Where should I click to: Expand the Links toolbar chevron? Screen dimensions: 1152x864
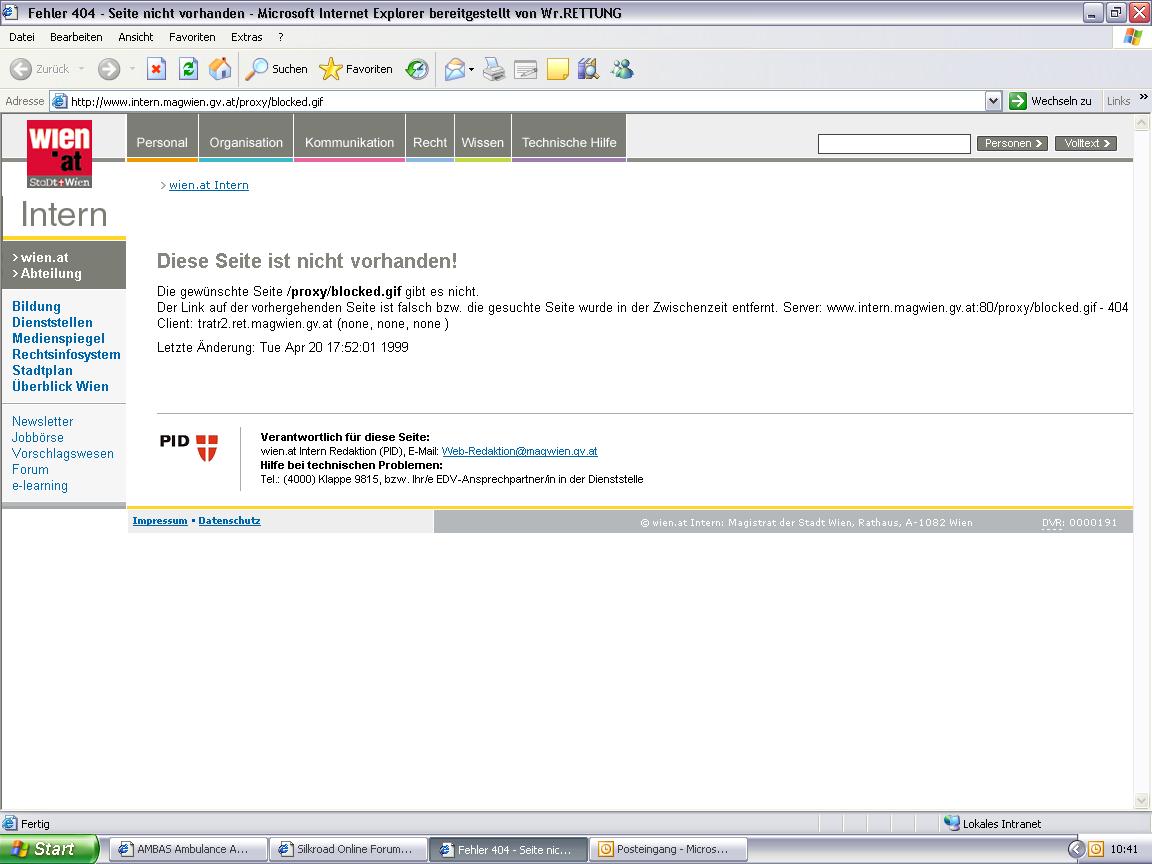pos(1144,97)
